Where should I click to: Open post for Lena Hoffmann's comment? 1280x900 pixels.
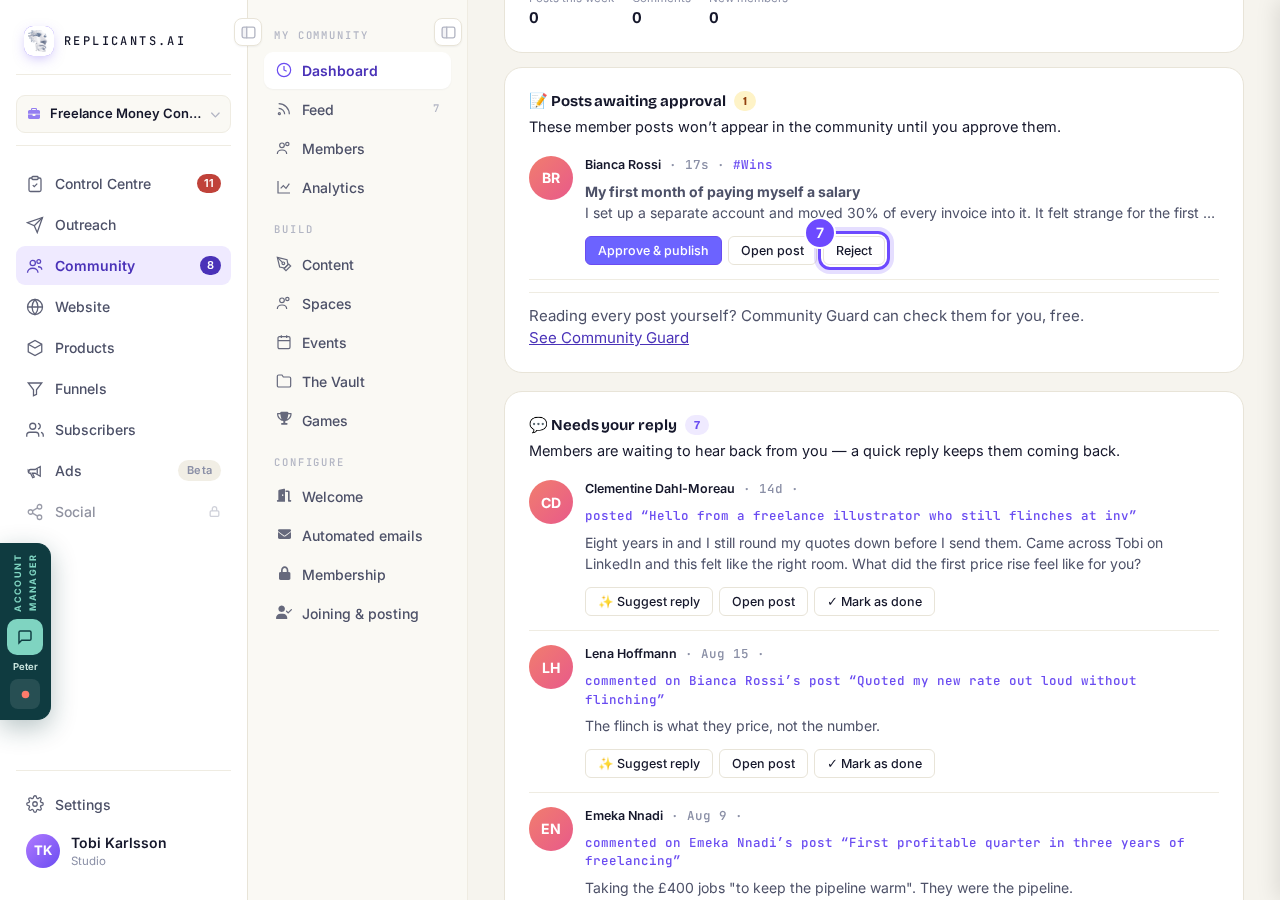763,764
